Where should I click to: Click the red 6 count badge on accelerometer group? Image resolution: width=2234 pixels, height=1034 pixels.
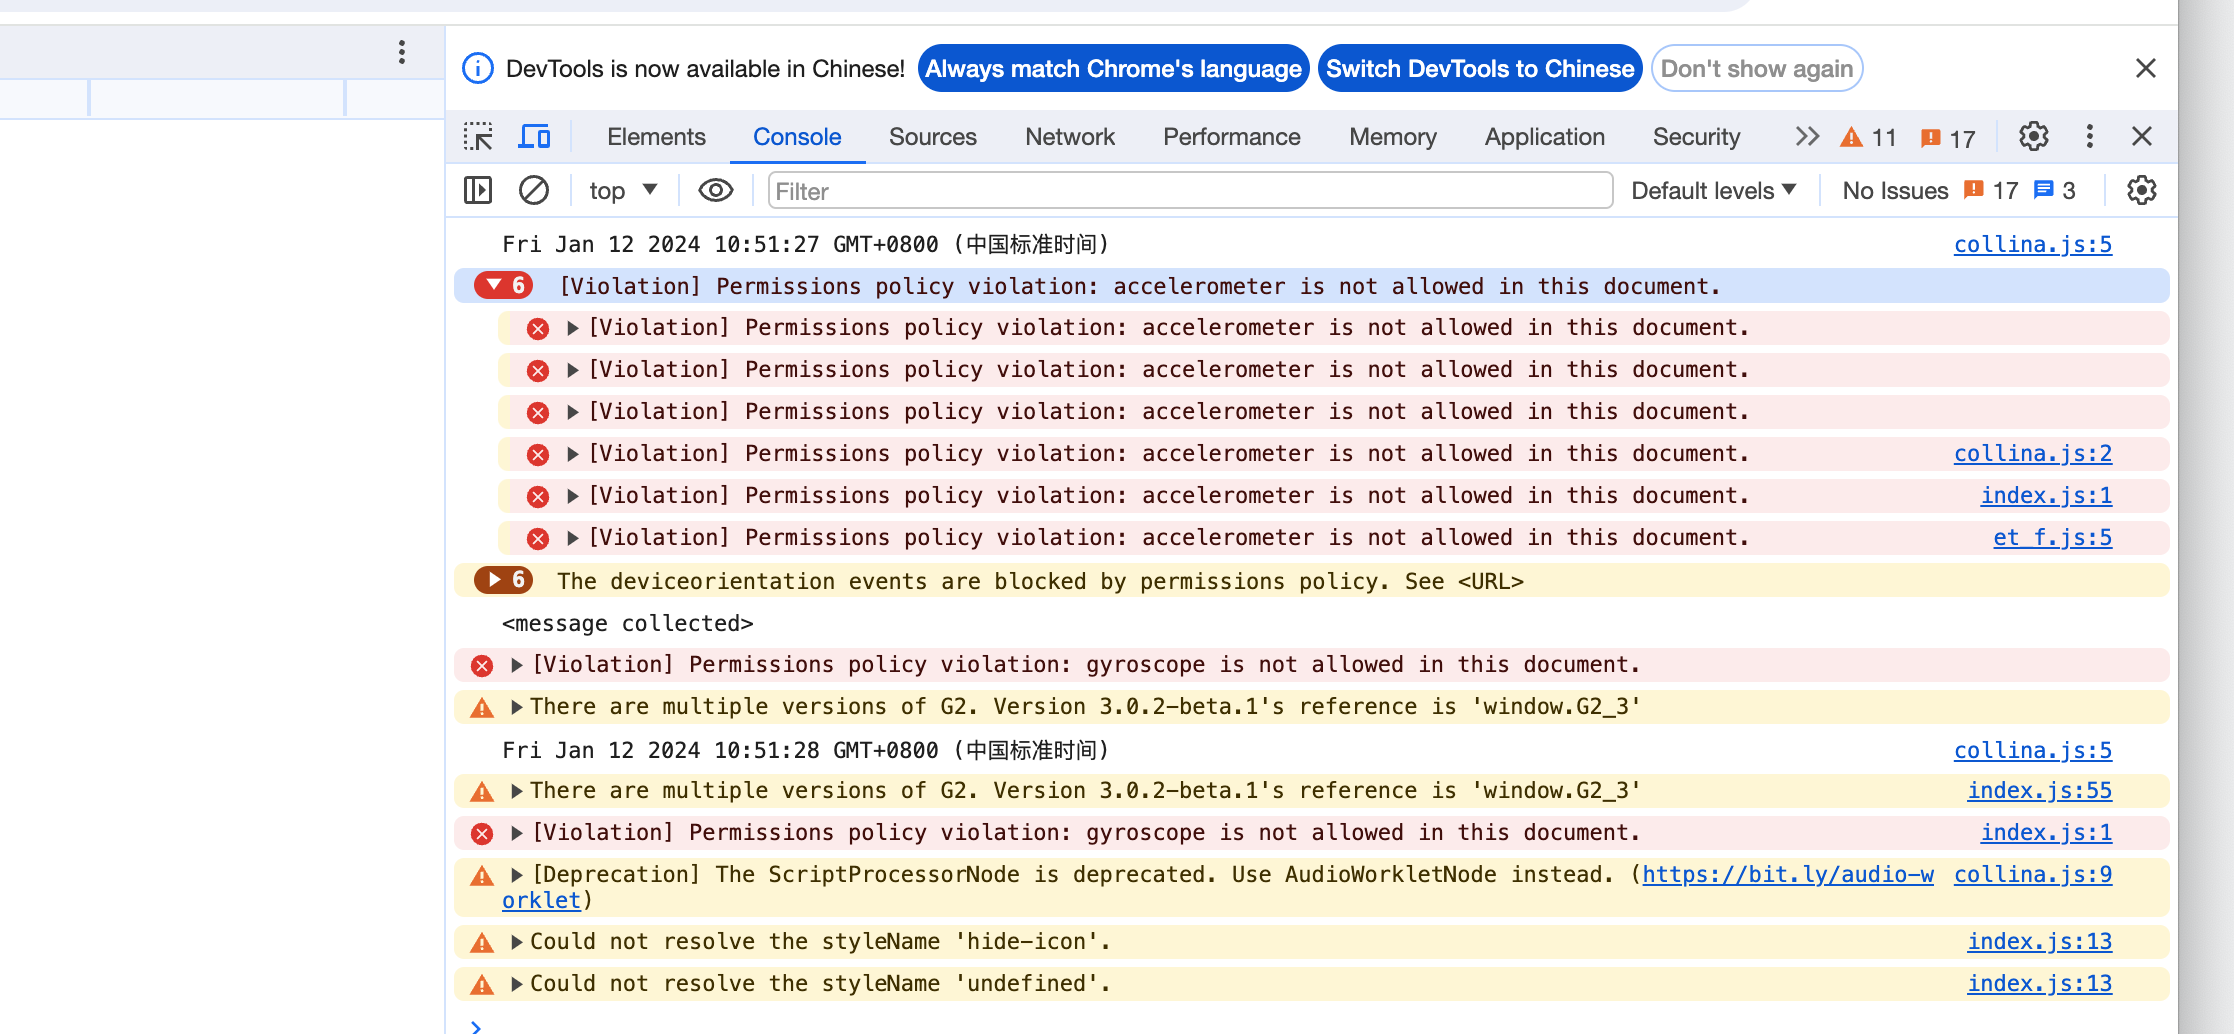[504, 286]
